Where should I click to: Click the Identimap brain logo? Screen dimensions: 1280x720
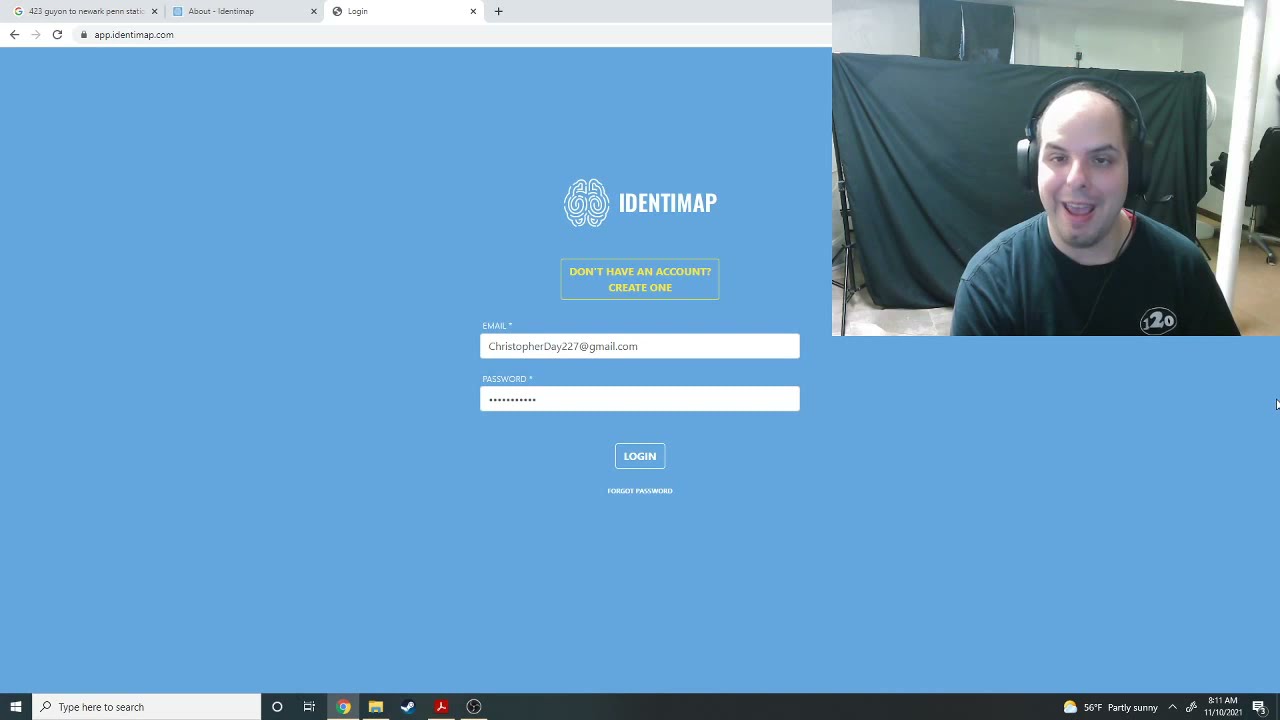point(586,203)
